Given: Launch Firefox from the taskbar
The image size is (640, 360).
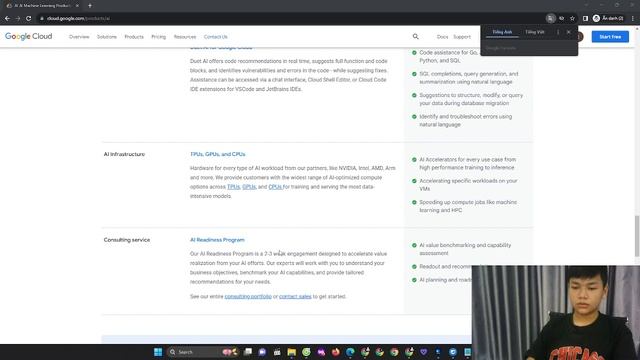Looking at the screenshot, I should [x=336, y=352].
